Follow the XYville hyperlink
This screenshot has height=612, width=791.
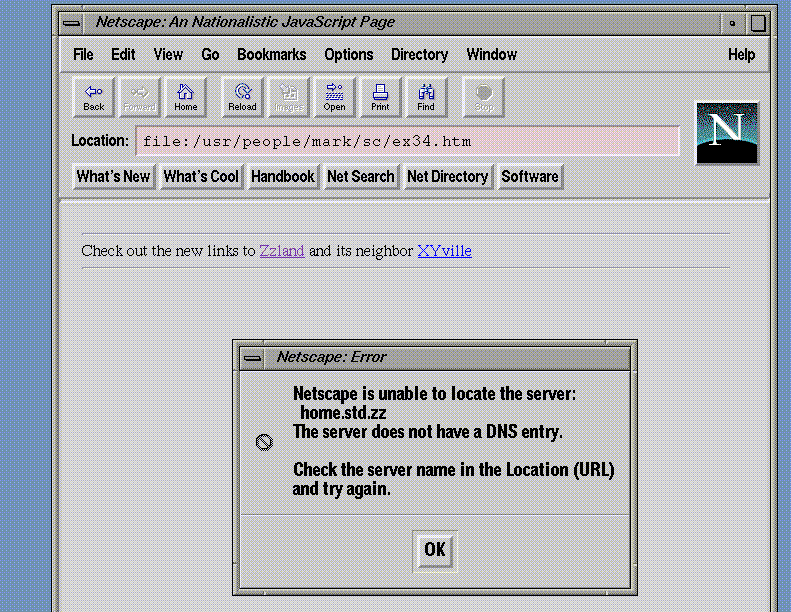click(444, 251)
